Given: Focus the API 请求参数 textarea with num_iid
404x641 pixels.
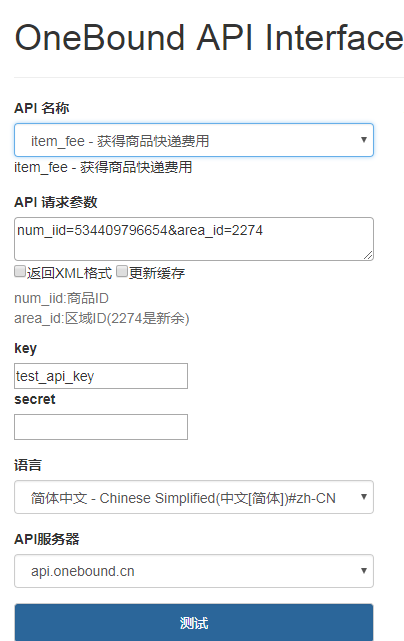Looking at the screenshot, I should 194,239.
